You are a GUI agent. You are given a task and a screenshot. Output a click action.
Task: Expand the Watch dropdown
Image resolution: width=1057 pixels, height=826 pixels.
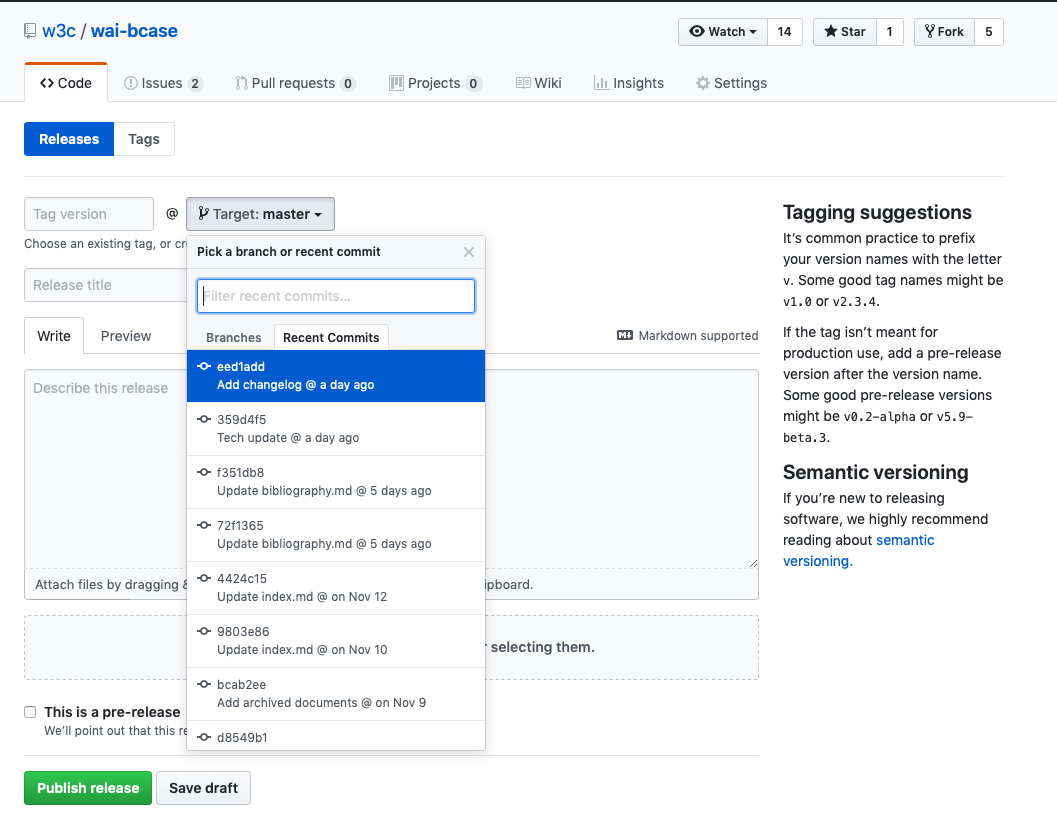click(723, 32)
